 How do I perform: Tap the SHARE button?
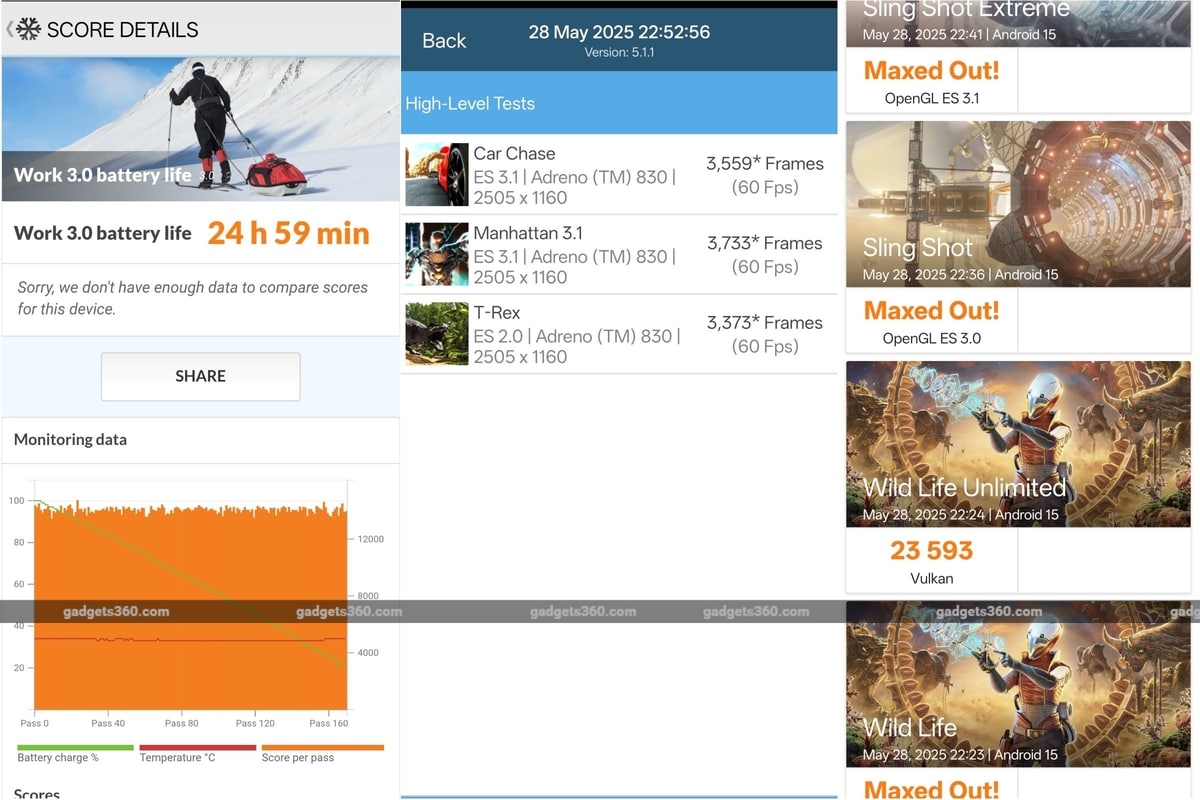click(200, 376)
